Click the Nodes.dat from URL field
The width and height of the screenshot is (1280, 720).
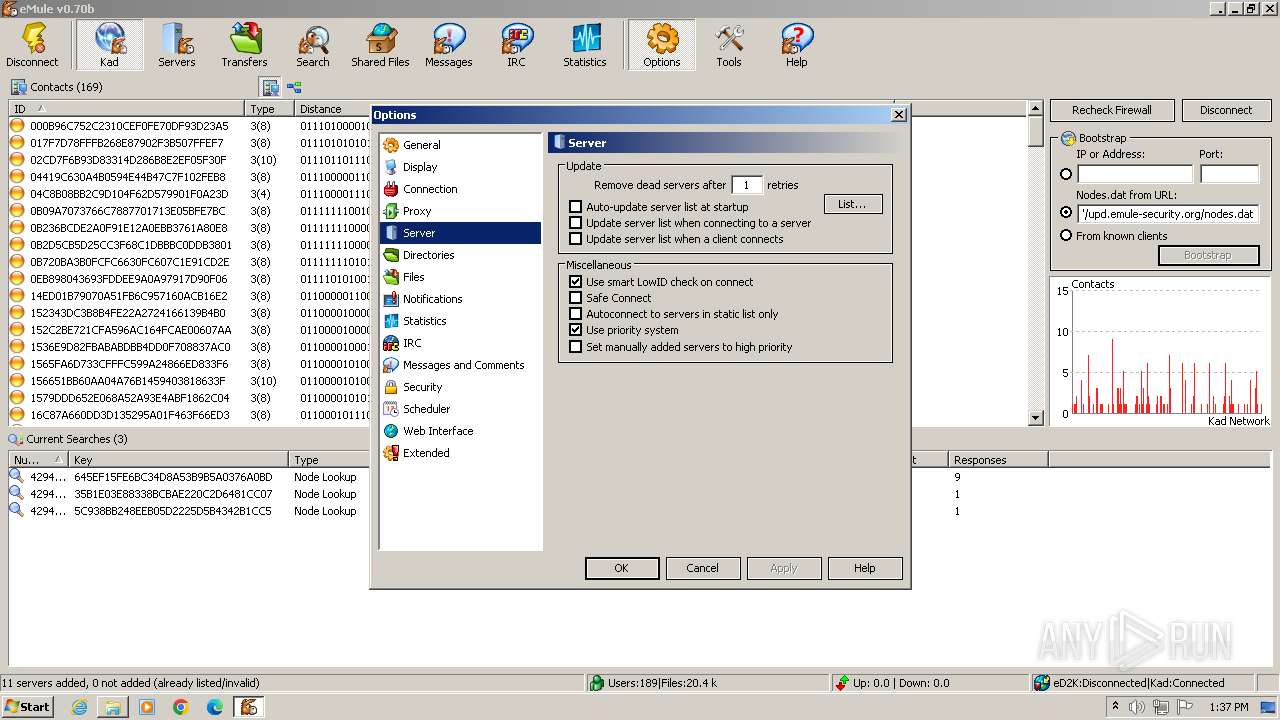coord(1168,213)
